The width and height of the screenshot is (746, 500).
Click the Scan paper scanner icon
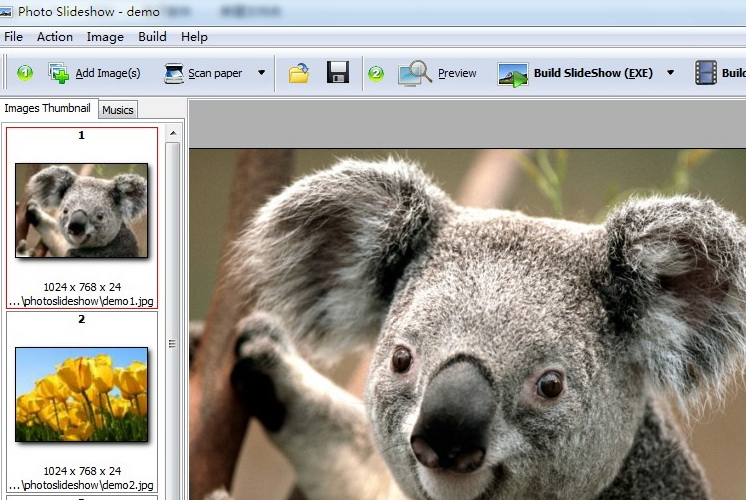174,73
